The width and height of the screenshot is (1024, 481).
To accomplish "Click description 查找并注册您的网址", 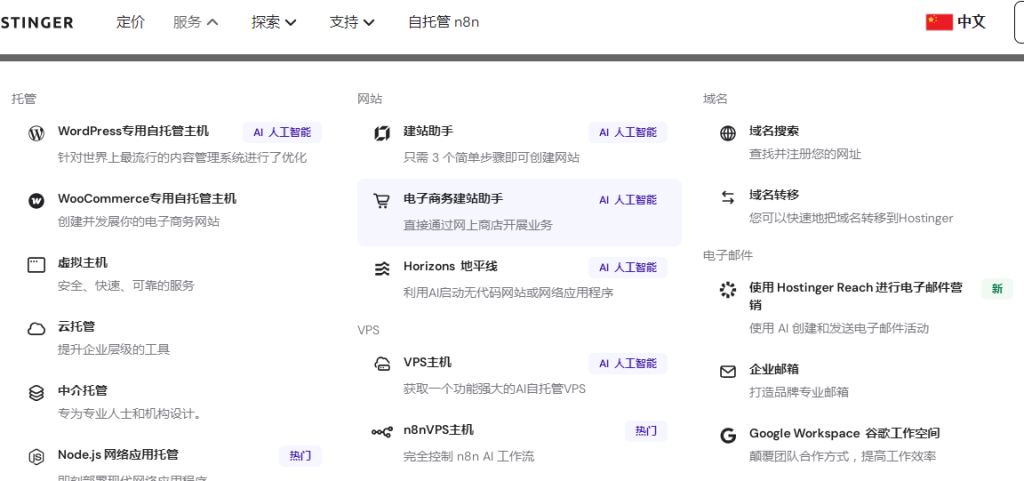I will (x=805, y=155).
